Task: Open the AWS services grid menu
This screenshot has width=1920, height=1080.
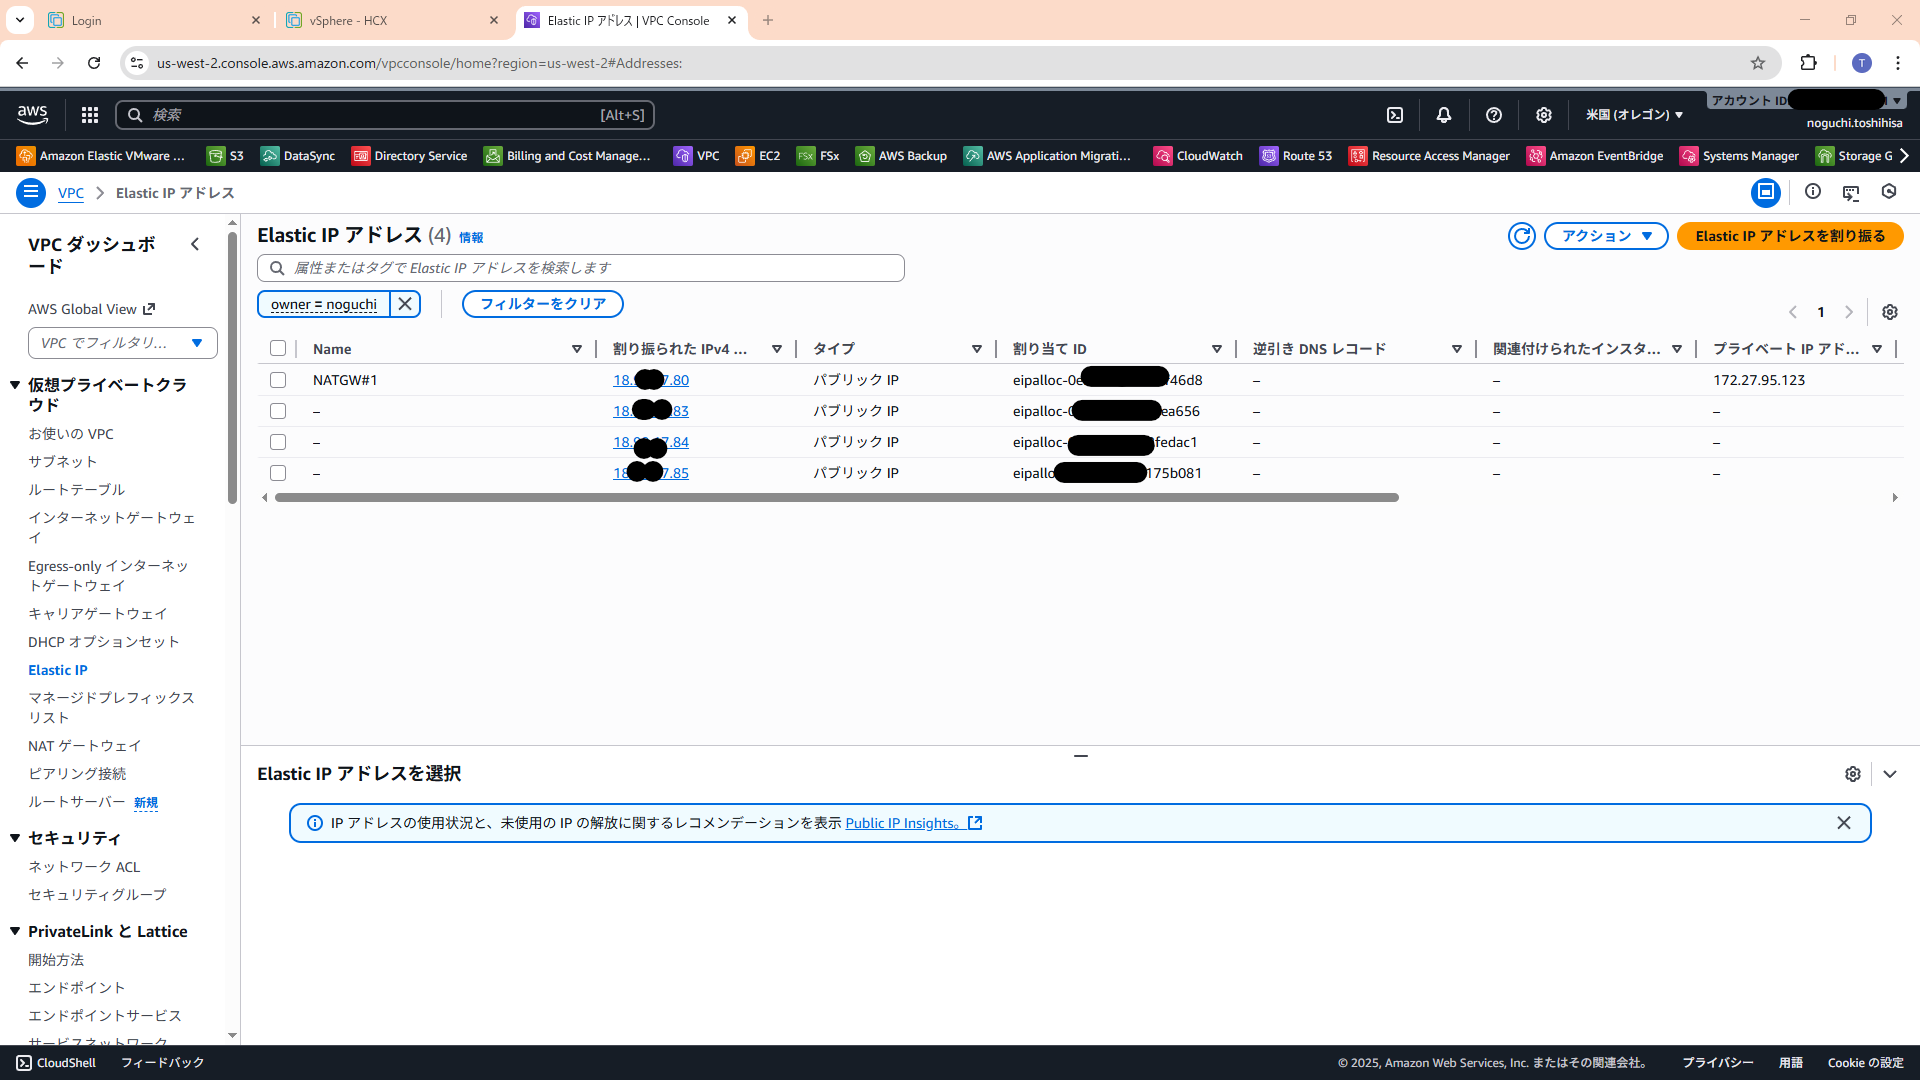Action: point(90,115)
